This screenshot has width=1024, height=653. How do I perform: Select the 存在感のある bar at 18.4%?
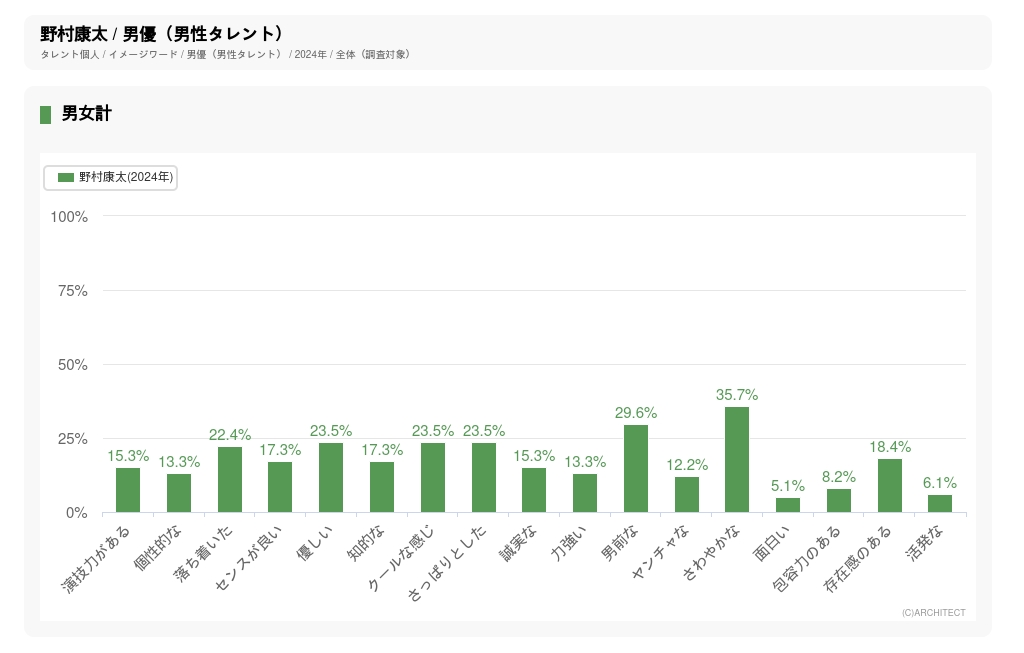[x=890, y=486]
